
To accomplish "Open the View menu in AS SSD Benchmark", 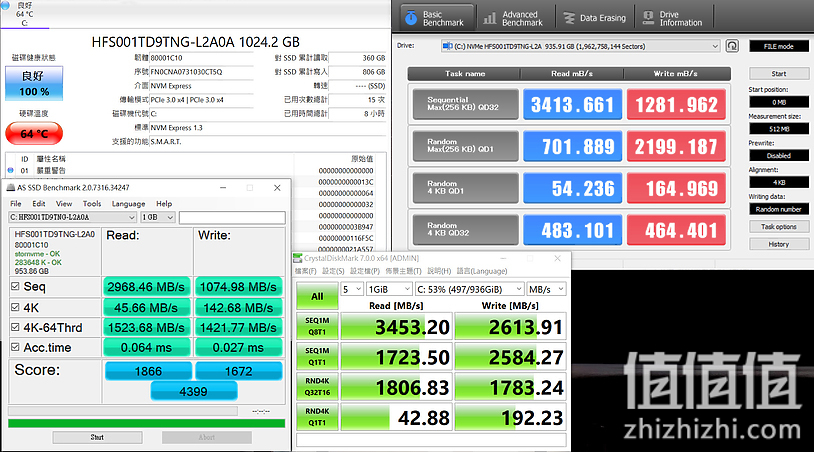I will pyautogui.click(x=64, y=203).
